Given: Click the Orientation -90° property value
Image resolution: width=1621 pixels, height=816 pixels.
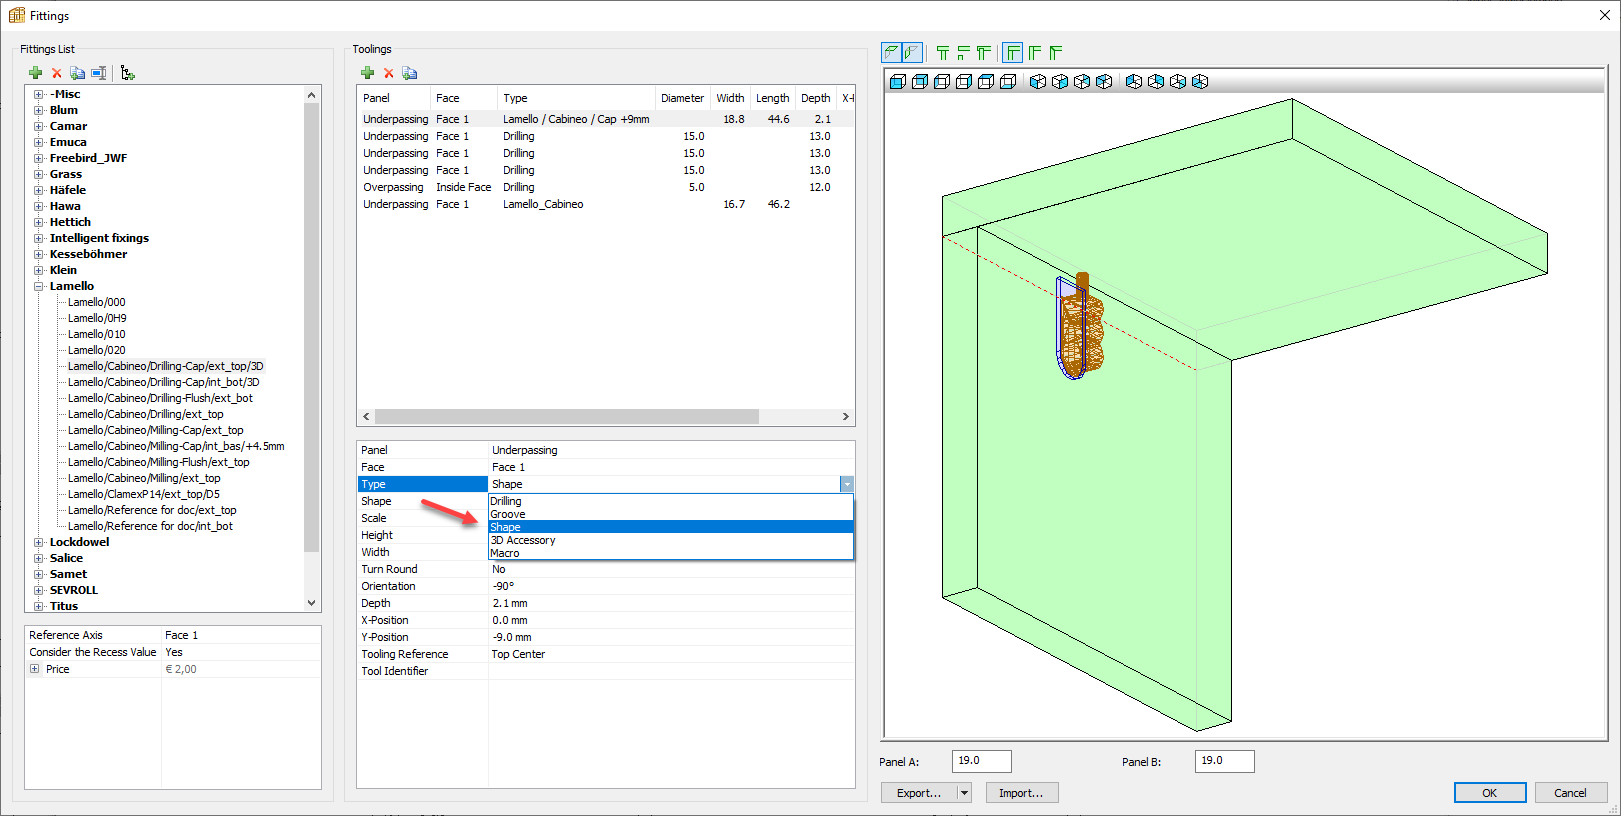Looking at the screenshot, I should [671, 586].
